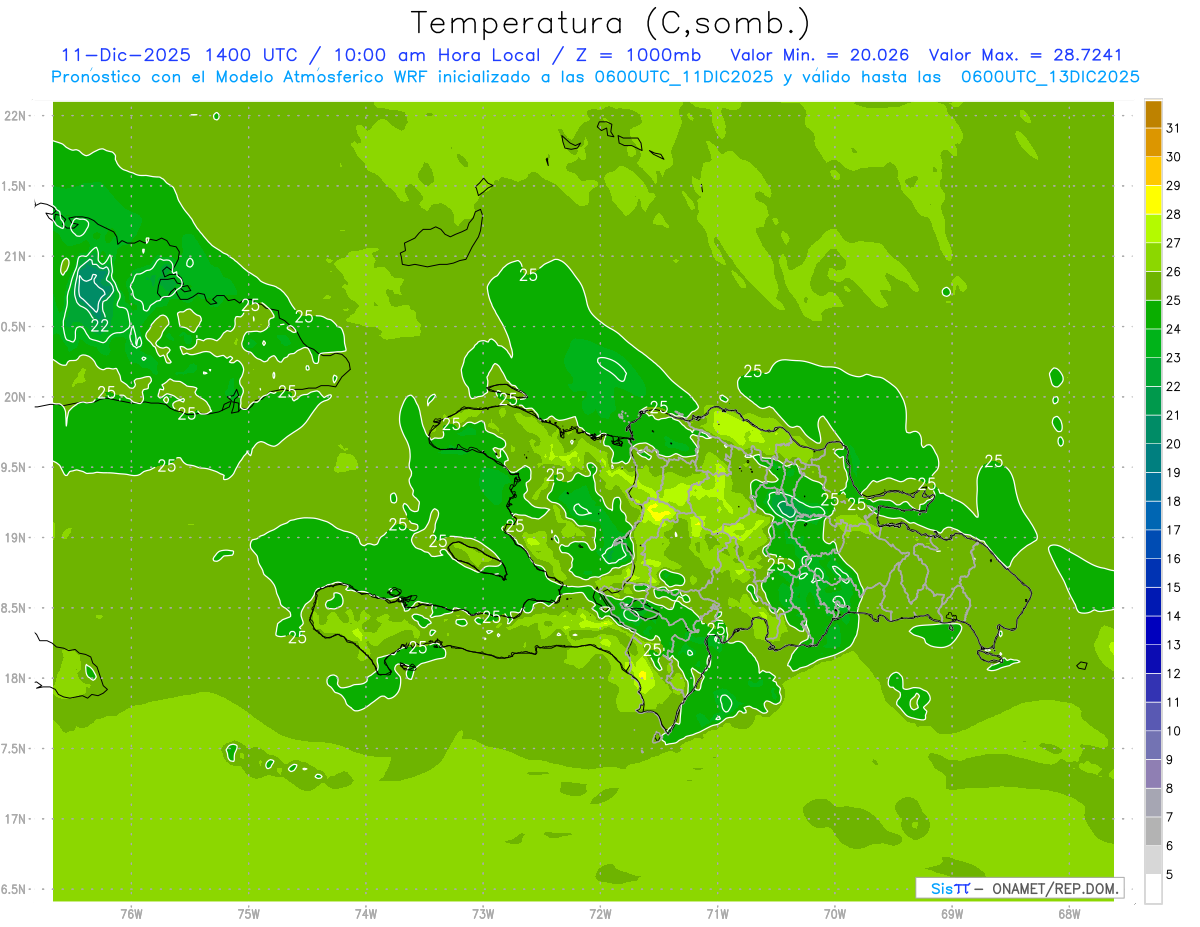Click the "10:00 am Hora Local" text
The image size is (1200, 927).
click(x=435, y=55)
